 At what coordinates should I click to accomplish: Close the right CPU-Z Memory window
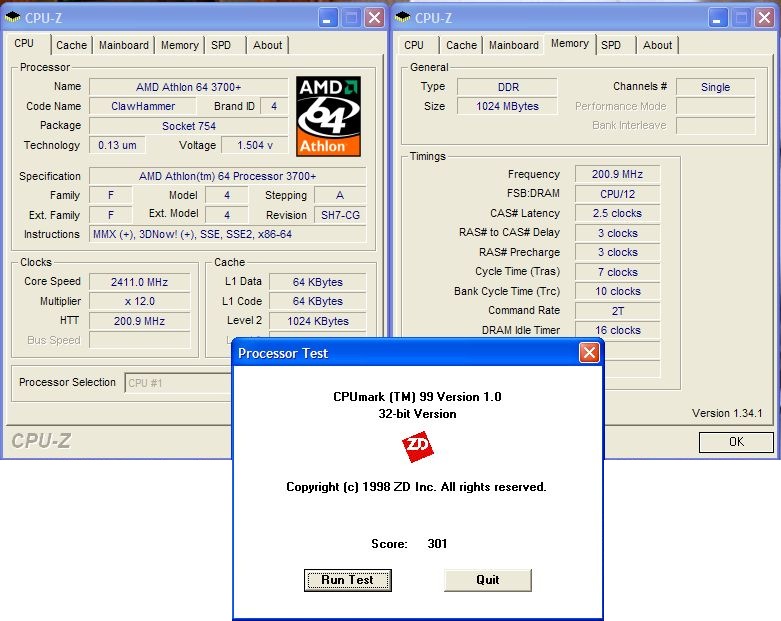click(x=764, y=18)
